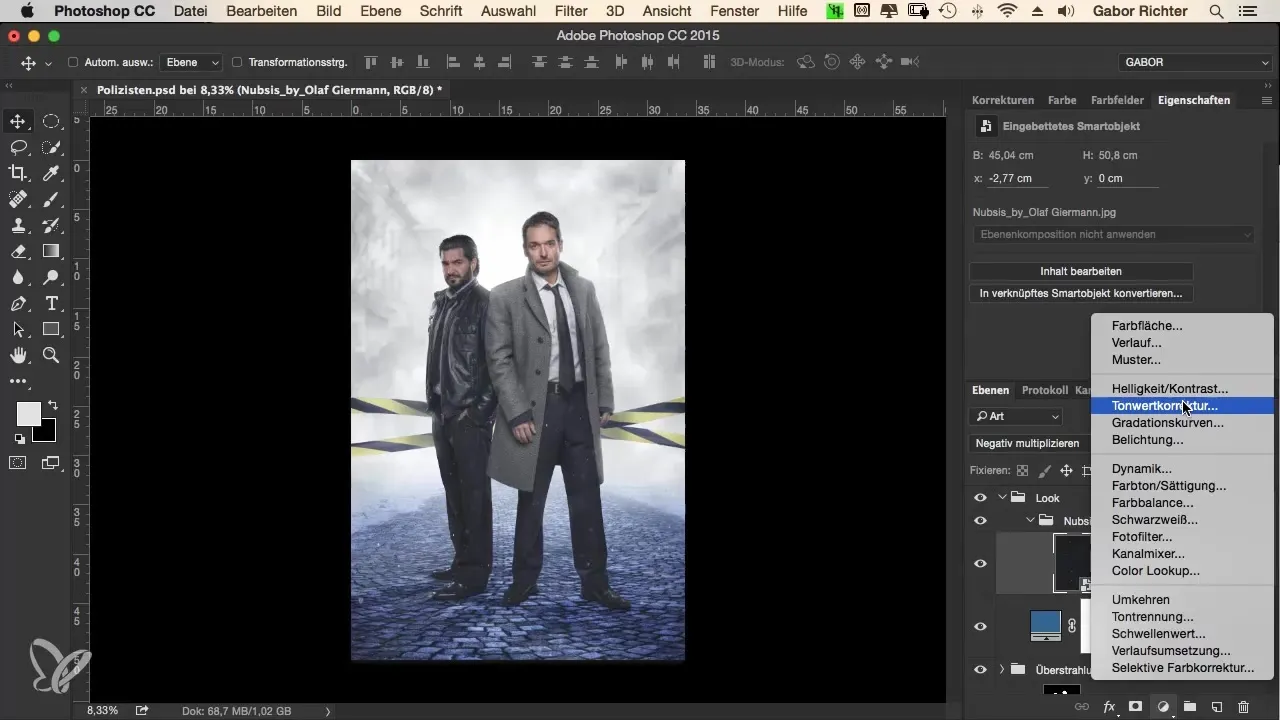Select the Eraser tool
Viewport: 1280px width, 720px height.
click(x=18, y=251)
